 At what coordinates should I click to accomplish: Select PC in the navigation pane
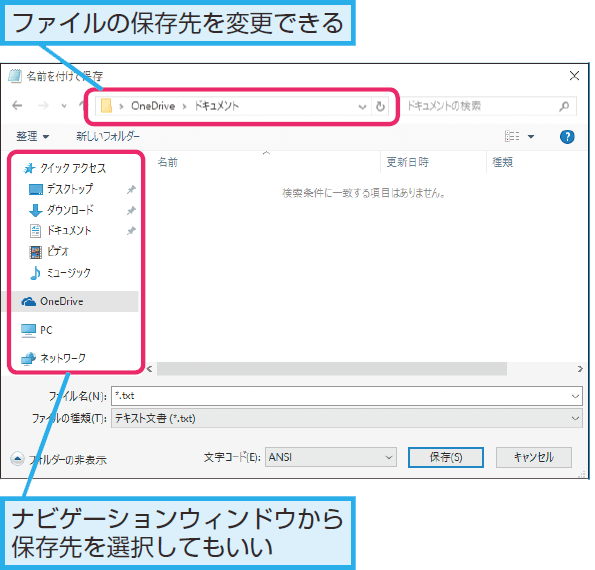tap(46, 330)
